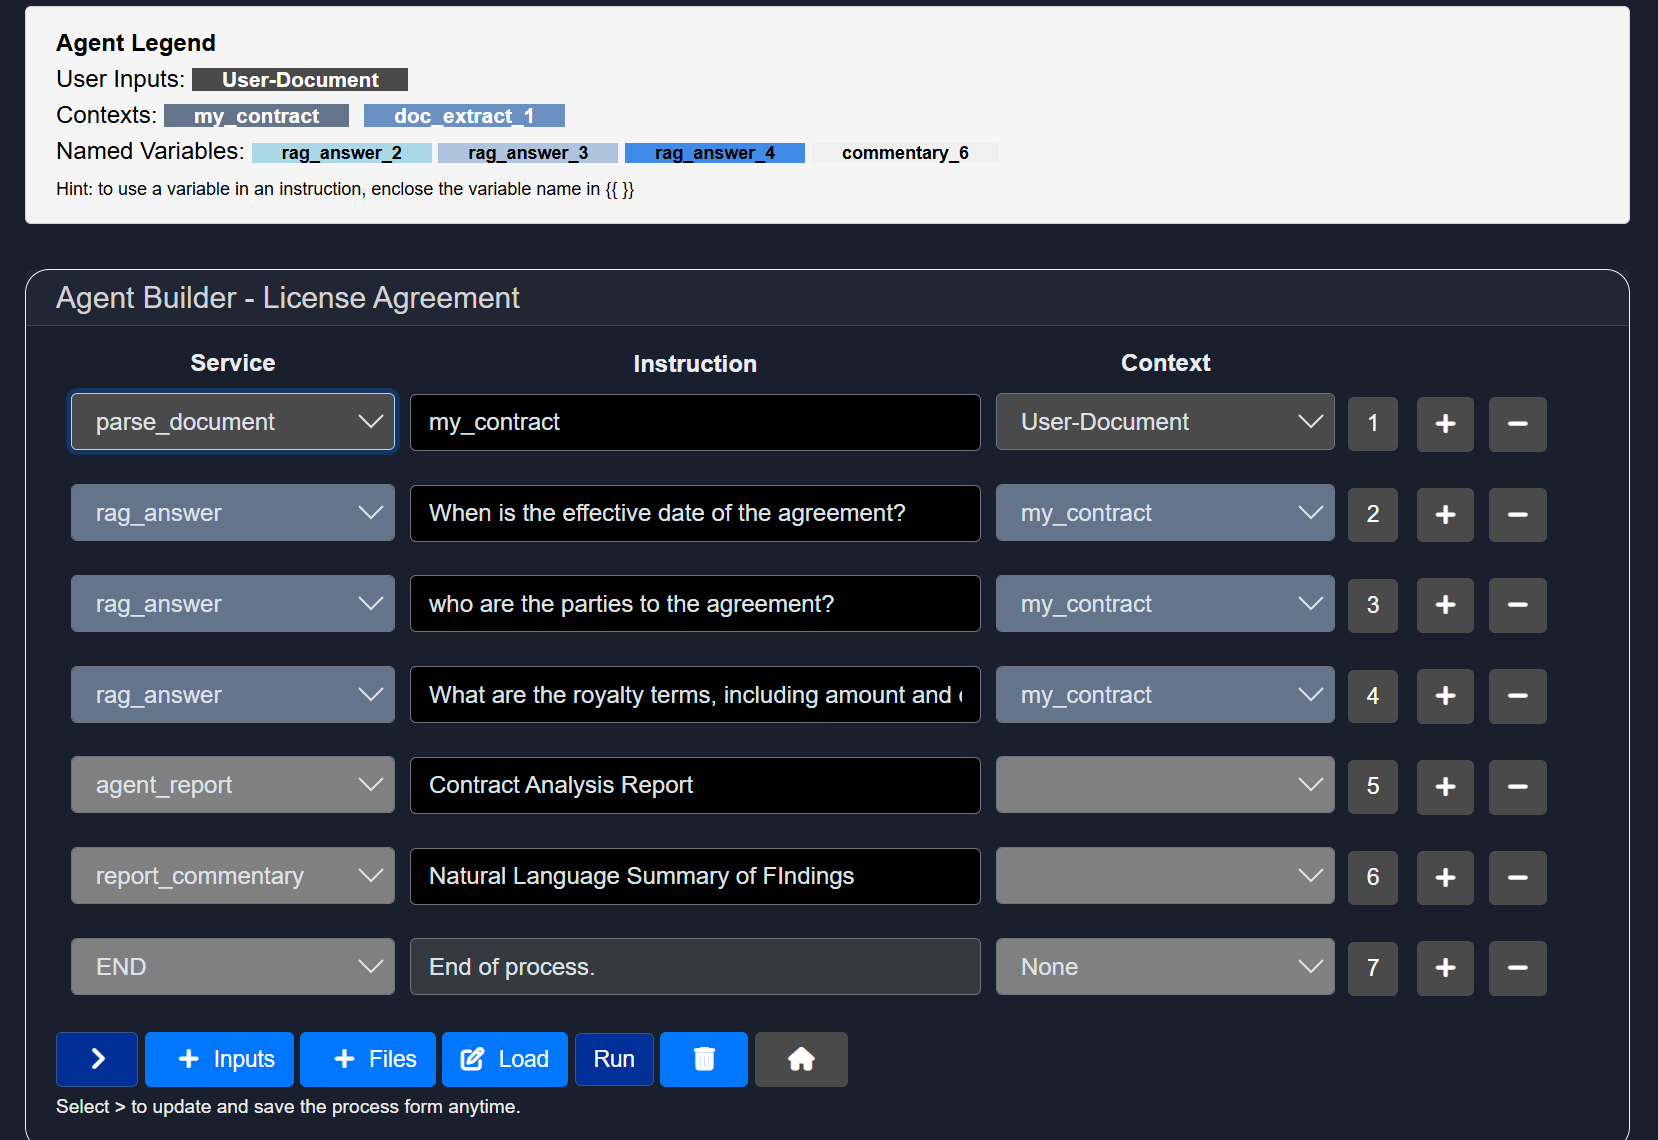Delete row 6 with the minus icon
Image resolution: width=1658 pixels, height=1140 pixels.
(1517, 878)
